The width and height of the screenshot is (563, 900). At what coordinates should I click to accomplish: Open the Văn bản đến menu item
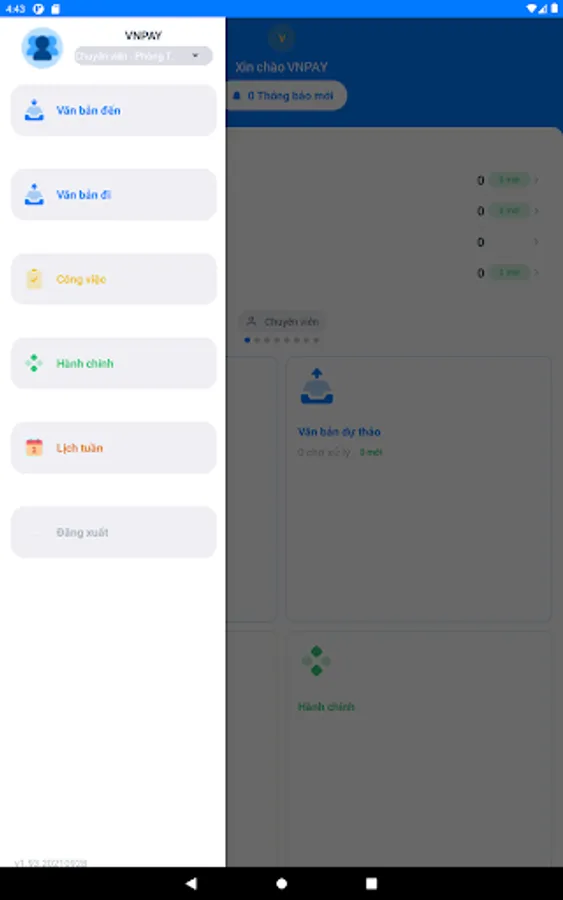114,110
